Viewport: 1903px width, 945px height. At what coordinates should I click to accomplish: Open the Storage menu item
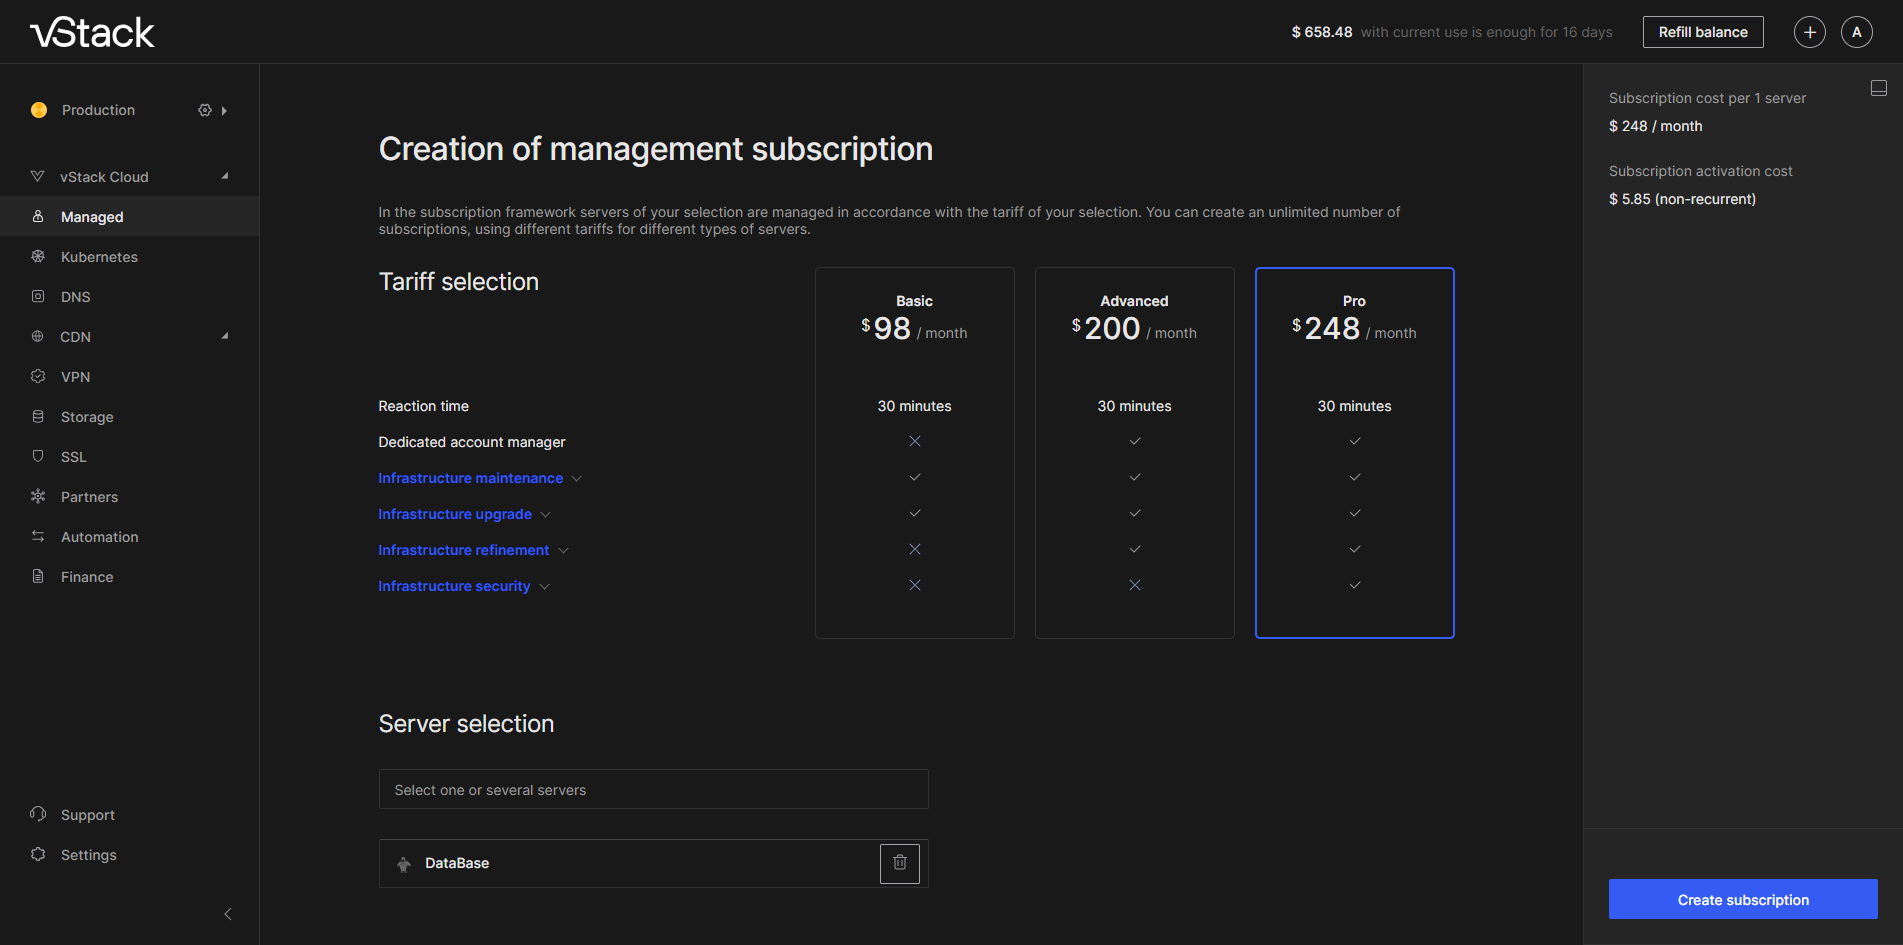(x=130, y=416)
